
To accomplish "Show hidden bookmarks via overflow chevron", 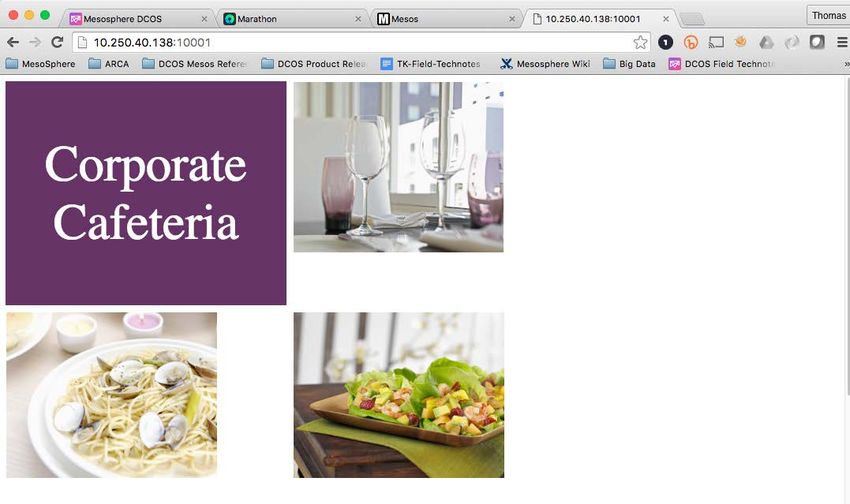I will coord(846,64).
